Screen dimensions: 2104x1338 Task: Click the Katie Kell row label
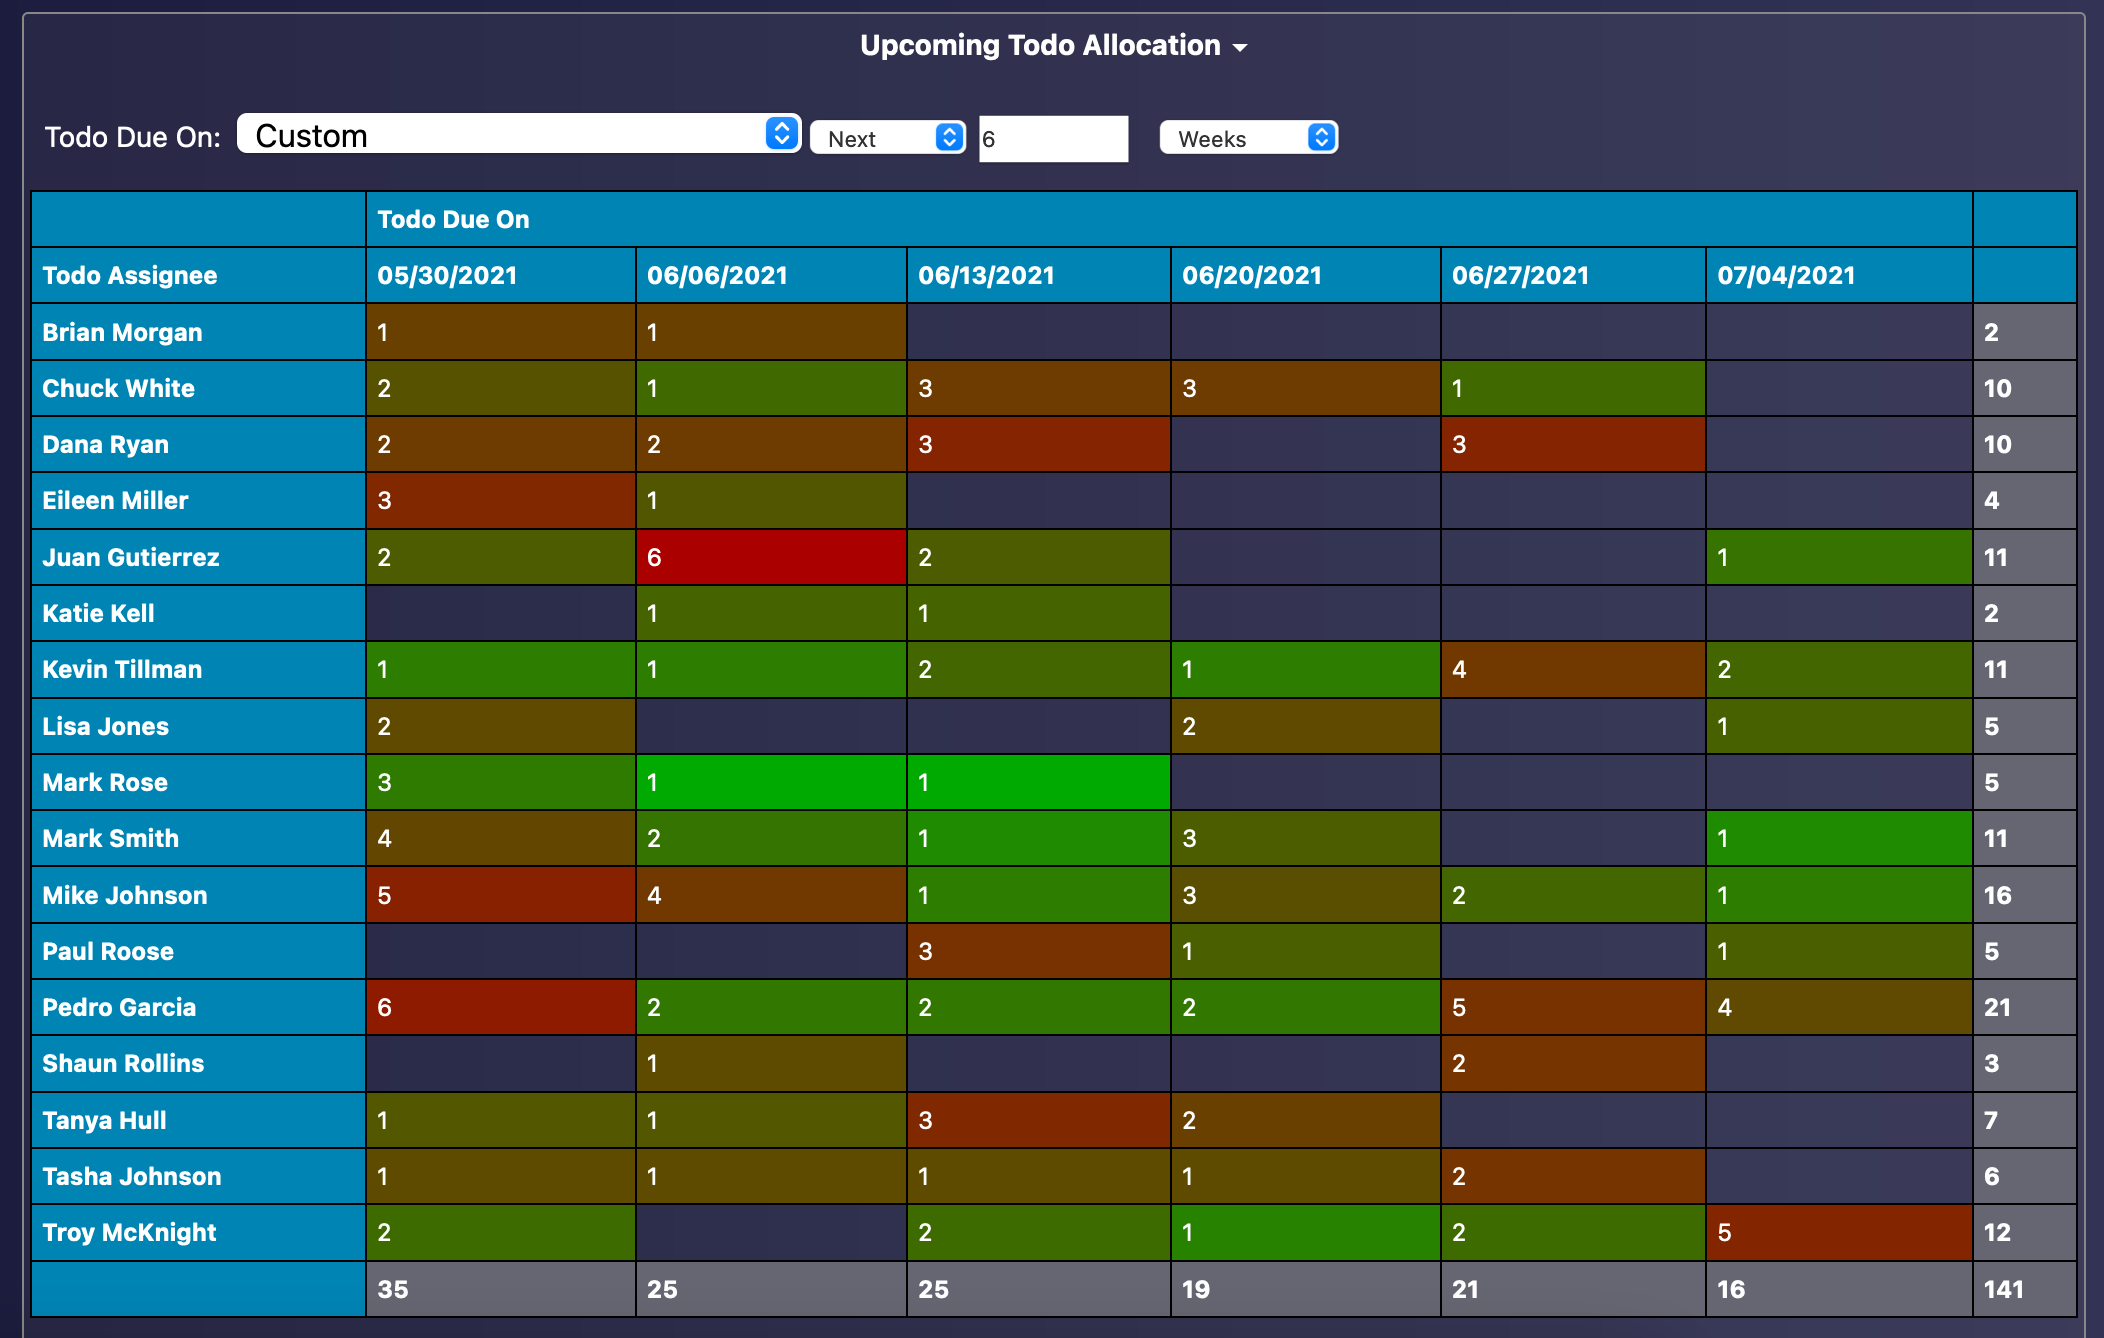[x=198, y=613]
